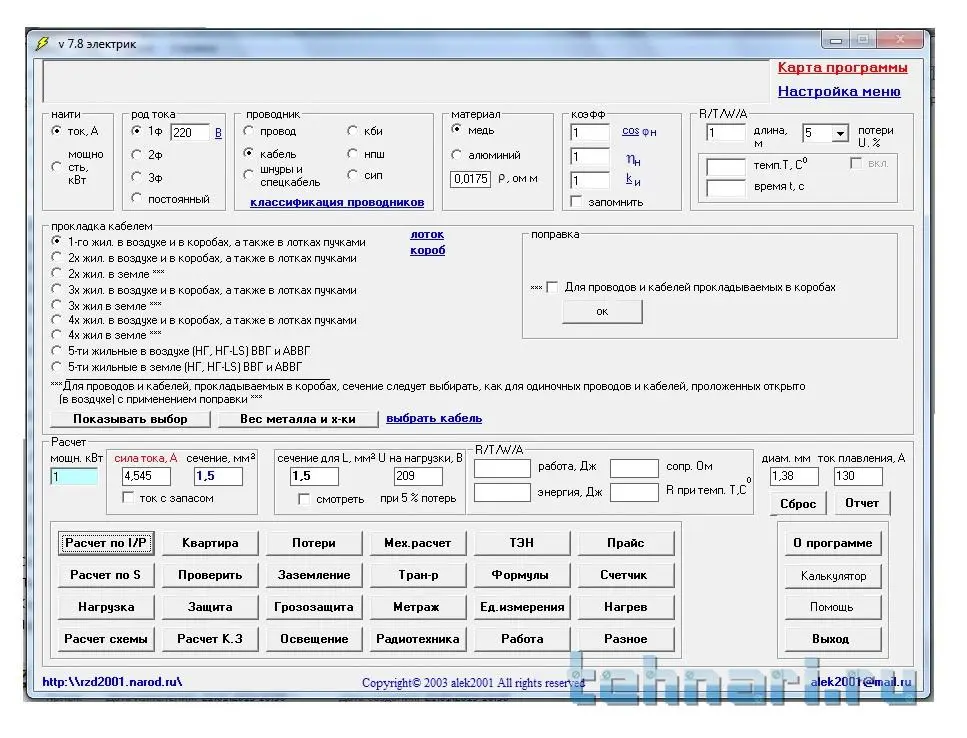
Task: Click the классификация проводников link
Action: point(337,202)
